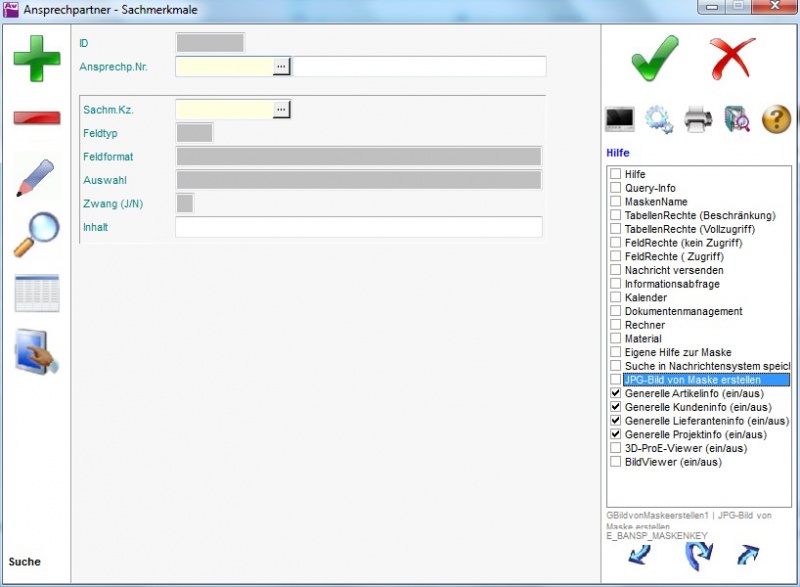The image size is (800, 587).
Task: Open search with the magnifying glass icon
Action: pos(36,235)
